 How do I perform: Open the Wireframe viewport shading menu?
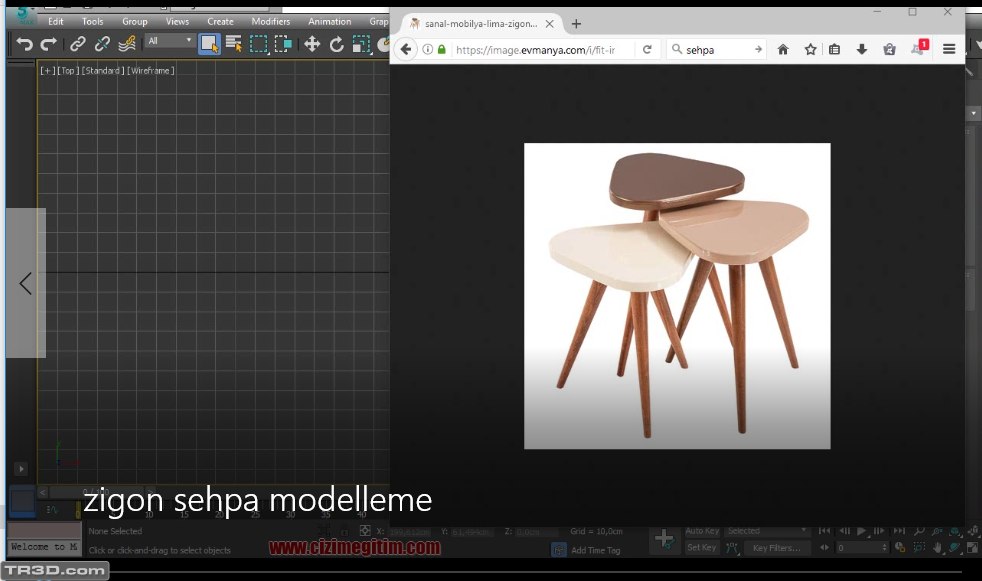tap(151, 71)
